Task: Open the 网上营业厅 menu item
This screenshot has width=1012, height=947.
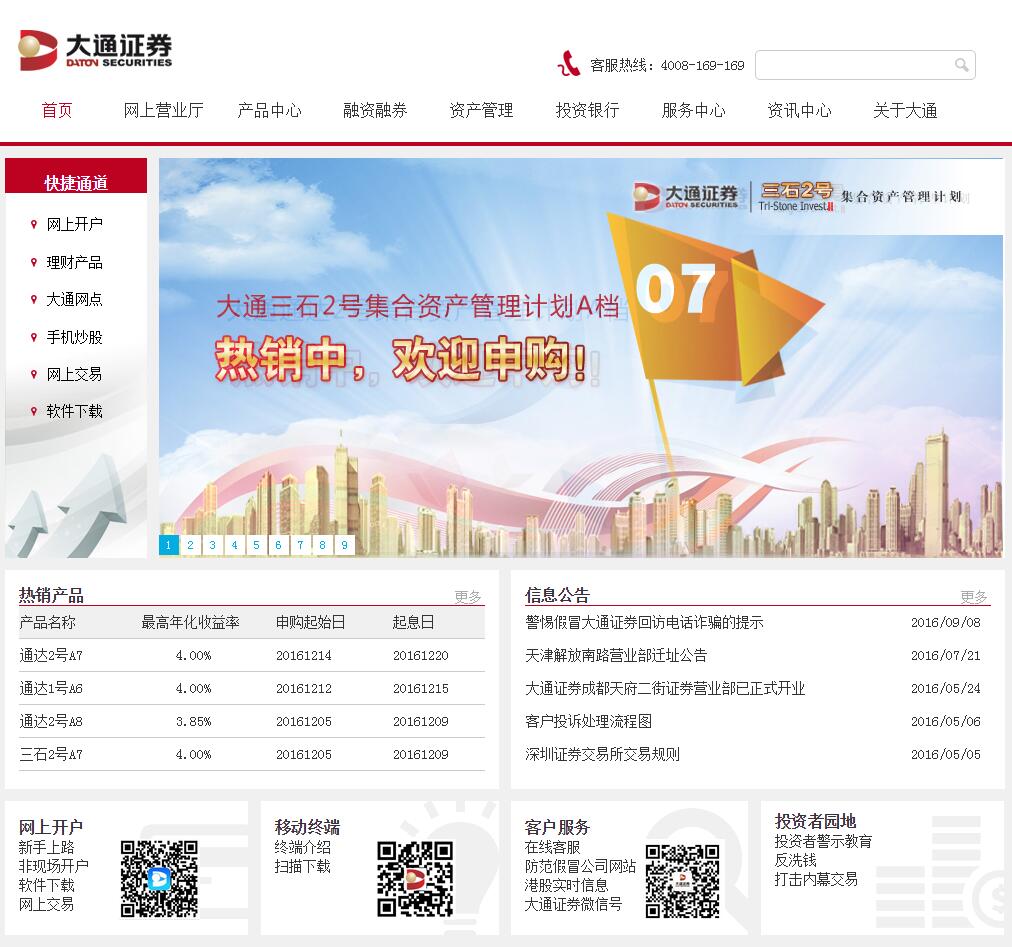Action: (163, 110)
